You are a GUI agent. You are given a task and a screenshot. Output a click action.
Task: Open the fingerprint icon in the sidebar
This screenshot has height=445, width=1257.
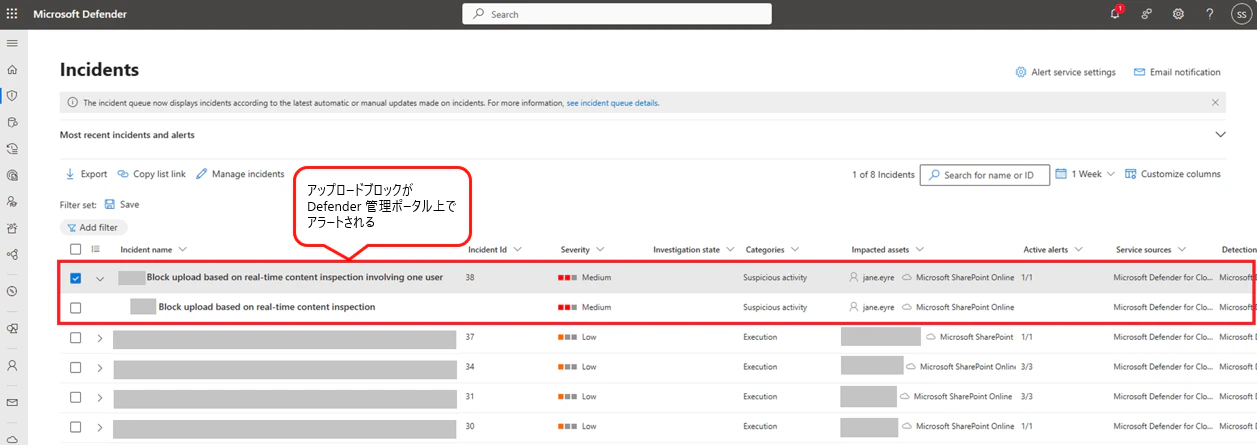(12, 175)
